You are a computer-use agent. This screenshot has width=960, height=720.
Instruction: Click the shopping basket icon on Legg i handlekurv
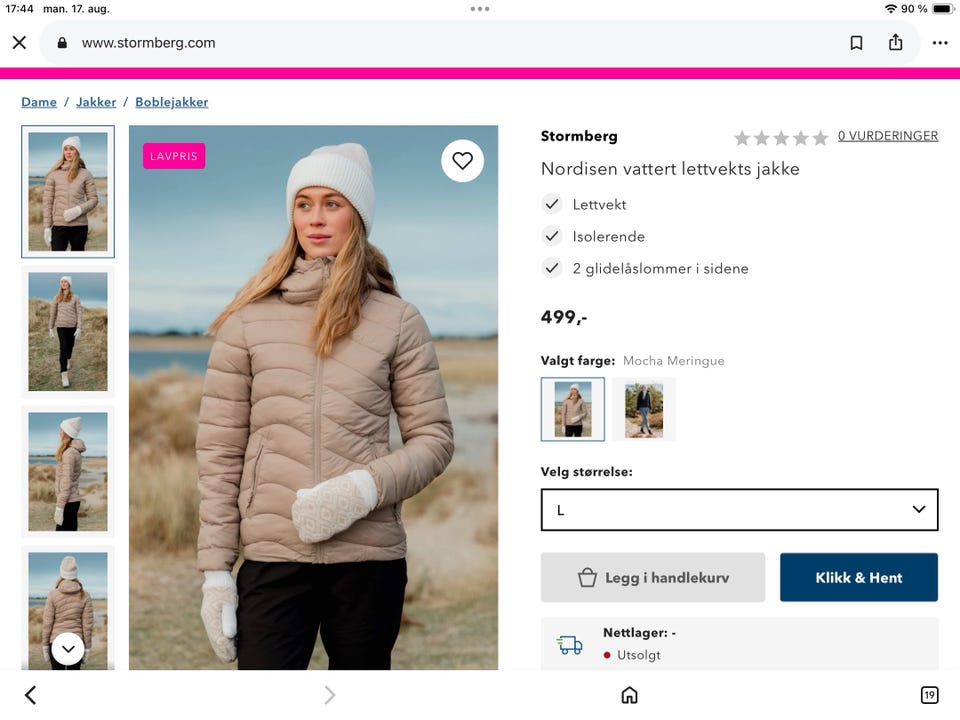pyautogui.click(x=587, y=577)
